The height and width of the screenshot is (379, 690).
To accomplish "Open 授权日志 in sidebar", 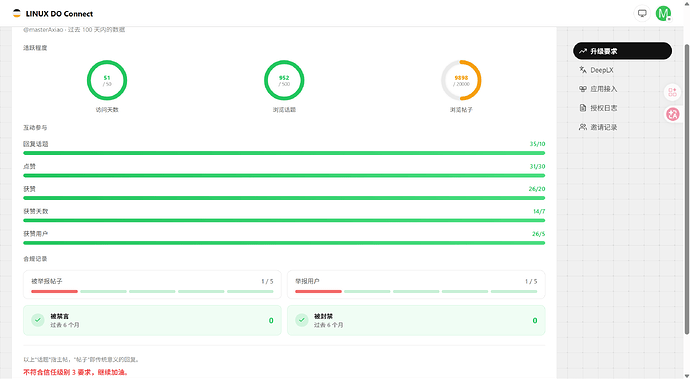I will 622,108.
